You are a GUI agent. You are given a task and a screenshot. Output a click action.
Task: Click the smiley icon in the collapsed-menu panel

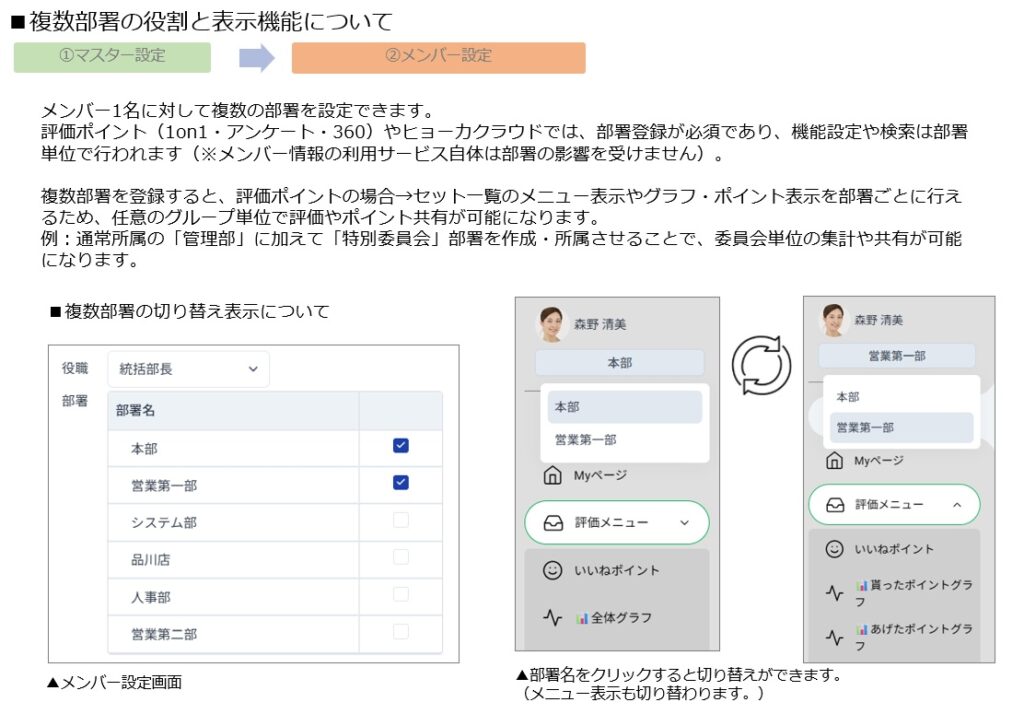553,570
